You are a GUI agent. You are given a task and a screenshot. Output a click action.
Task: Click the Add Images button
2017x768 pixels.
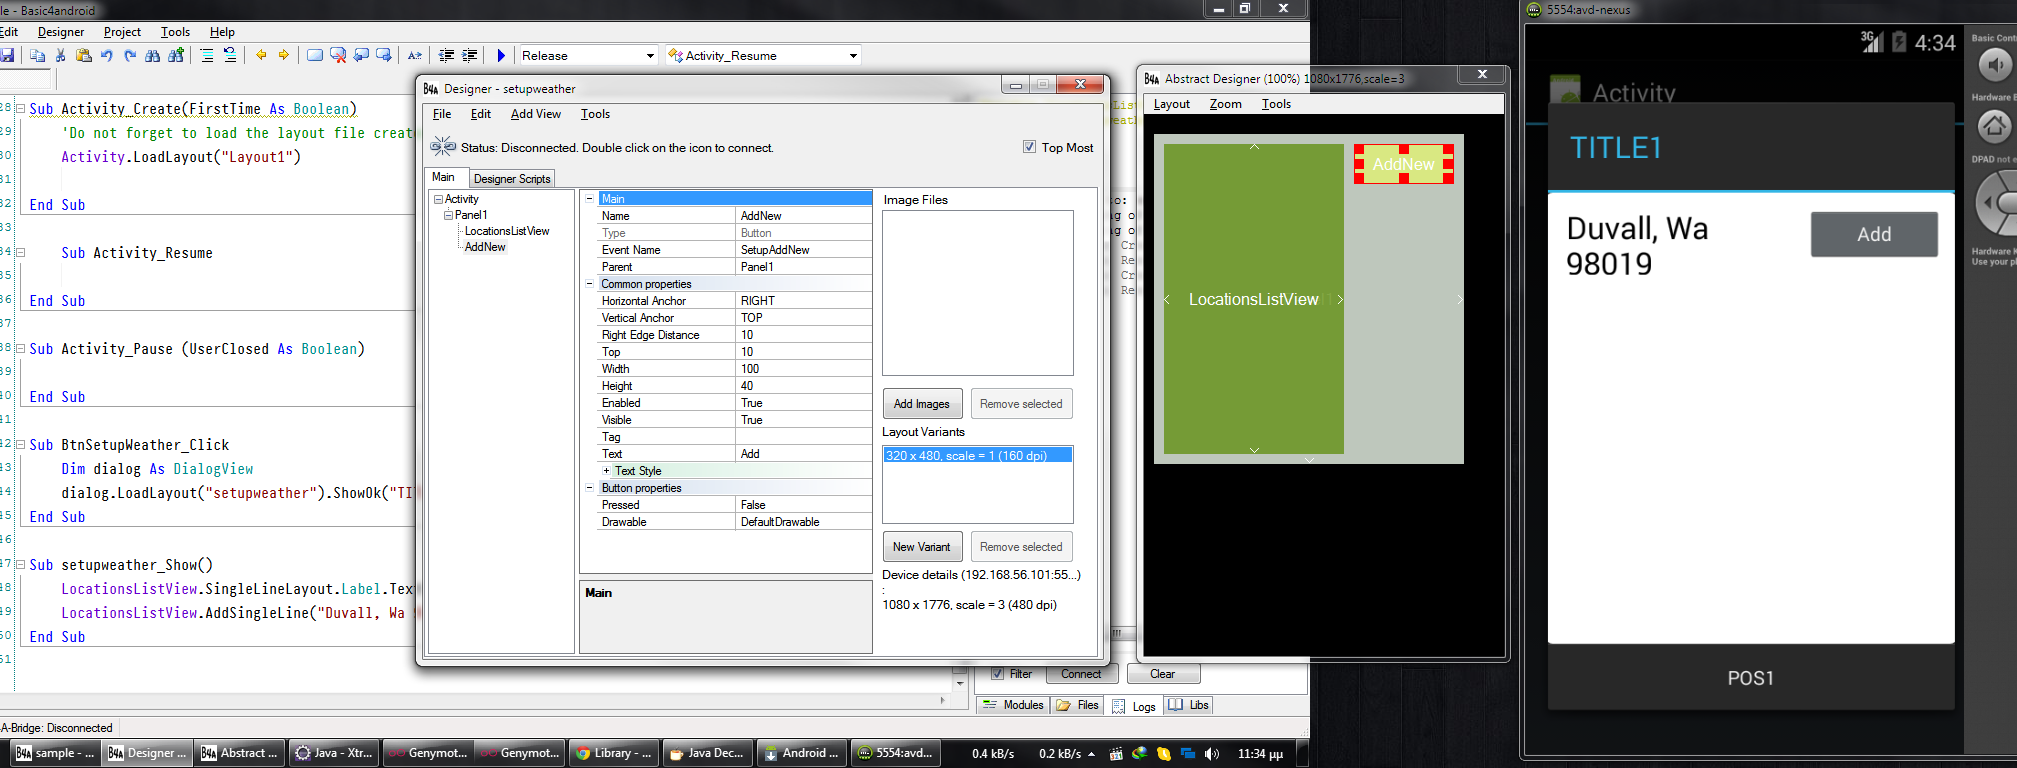pyautogui.click(x=922, y=404)
